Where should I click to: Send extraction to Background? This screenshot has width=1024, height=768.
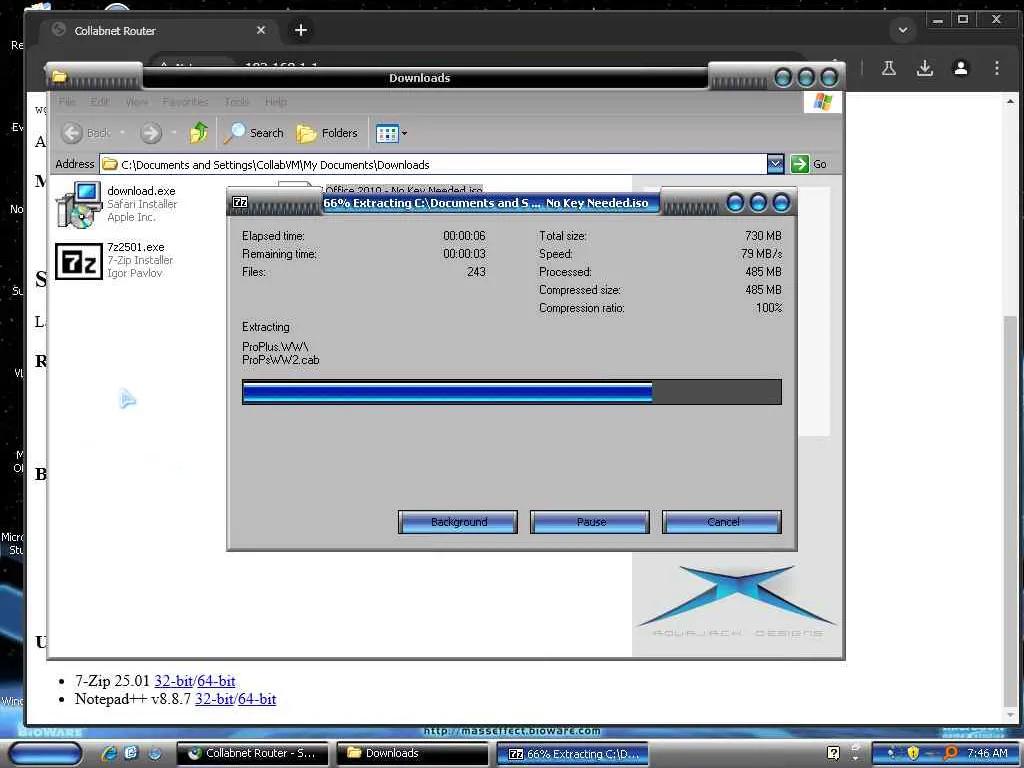tap(458, 522)
